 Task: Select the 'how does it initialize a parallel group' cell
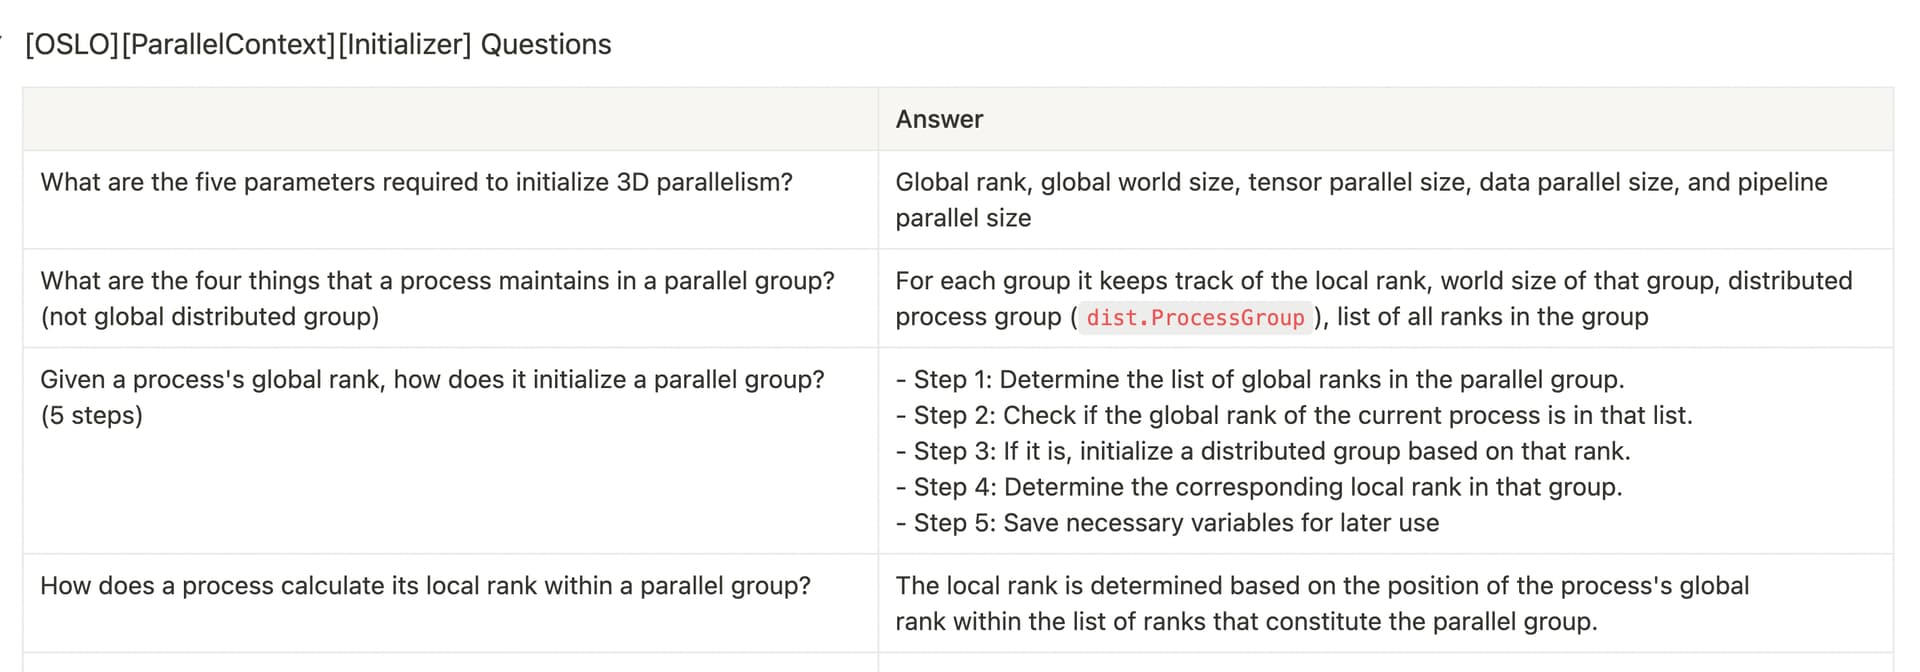pyautogui.click(x=450, y=451)
